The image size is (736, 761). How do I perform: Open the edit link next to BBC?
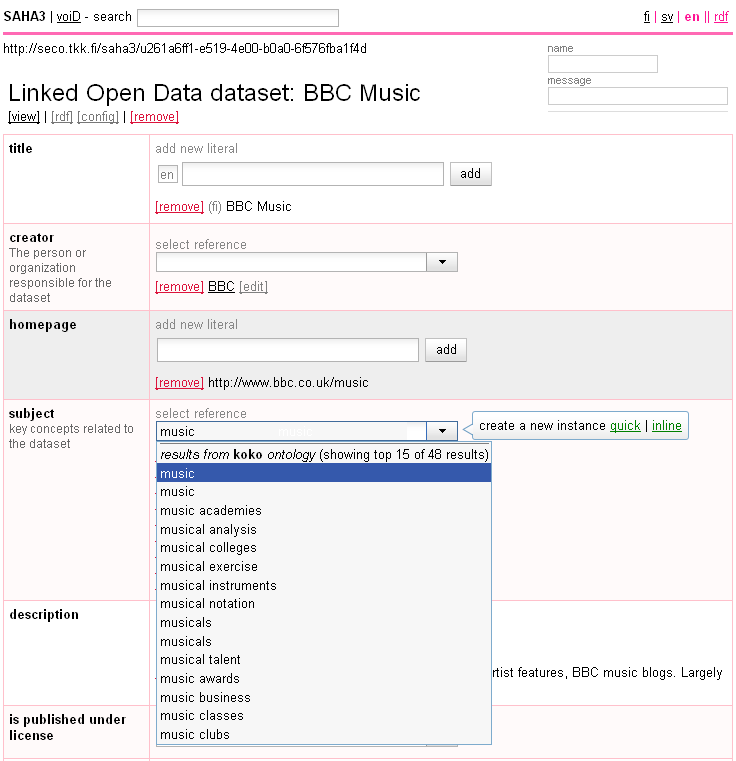[x=253, y=287]
